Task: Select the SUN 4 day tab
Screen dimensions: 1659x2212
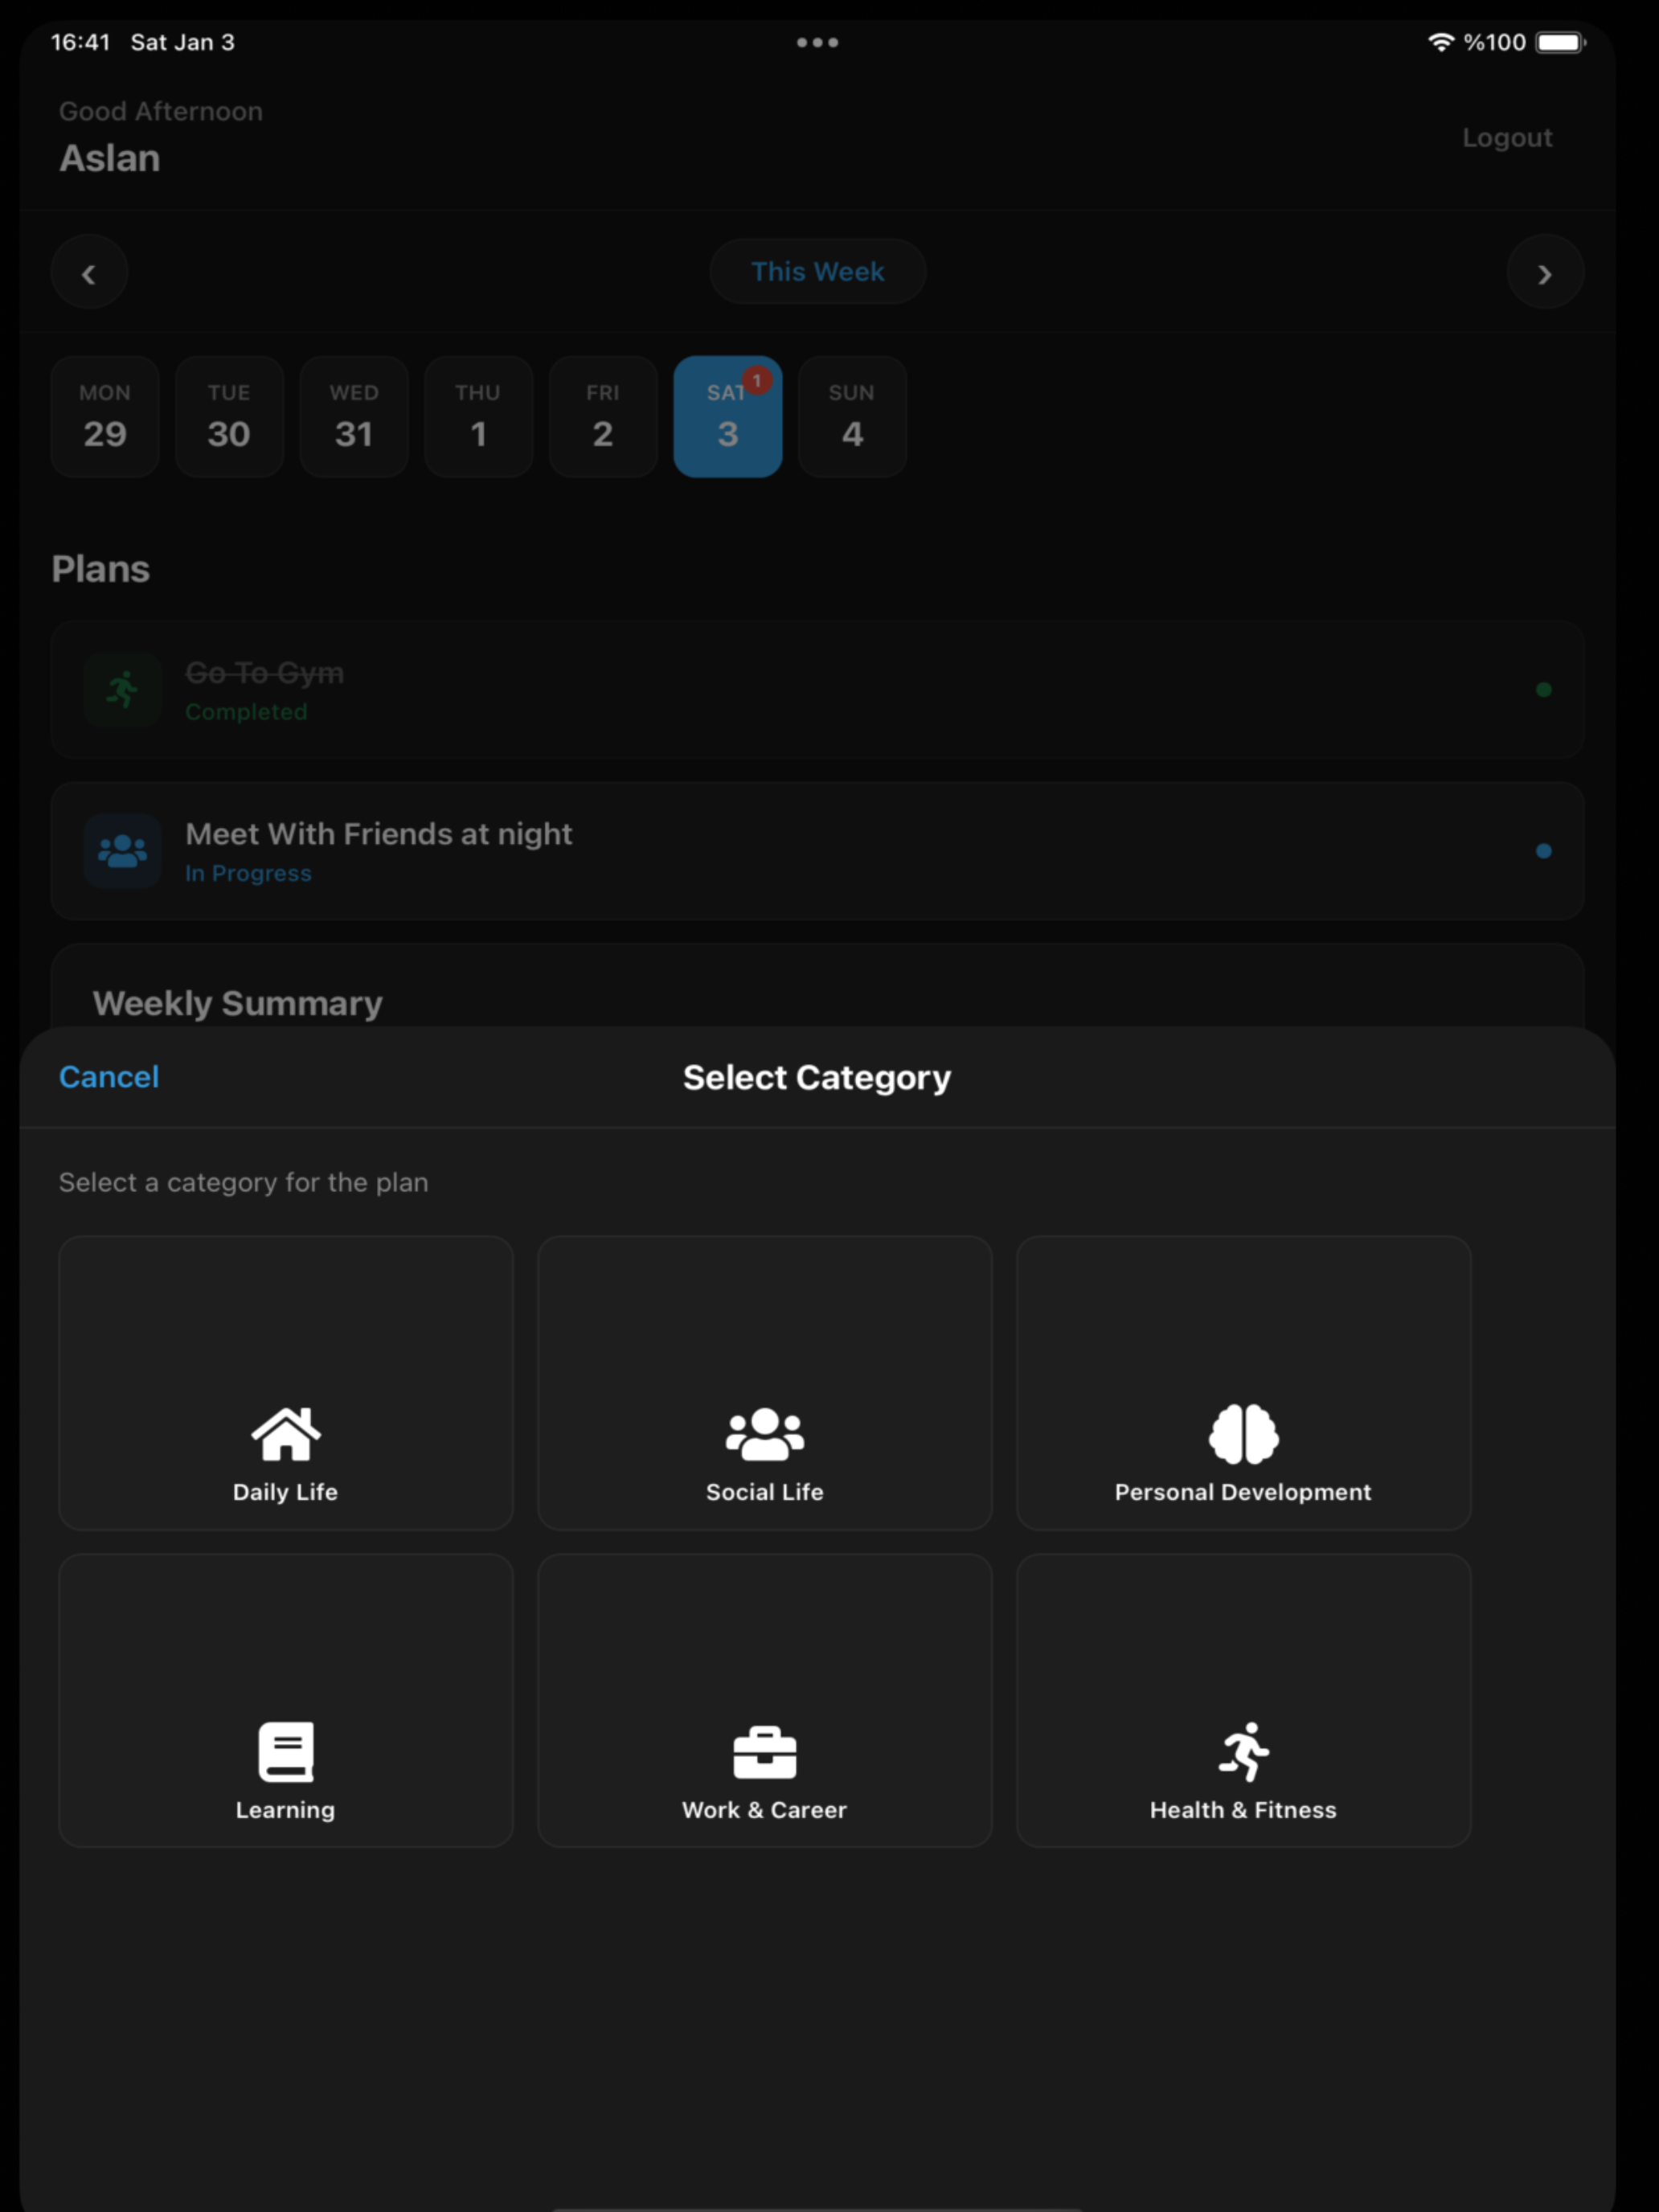Action: (852, 416)
